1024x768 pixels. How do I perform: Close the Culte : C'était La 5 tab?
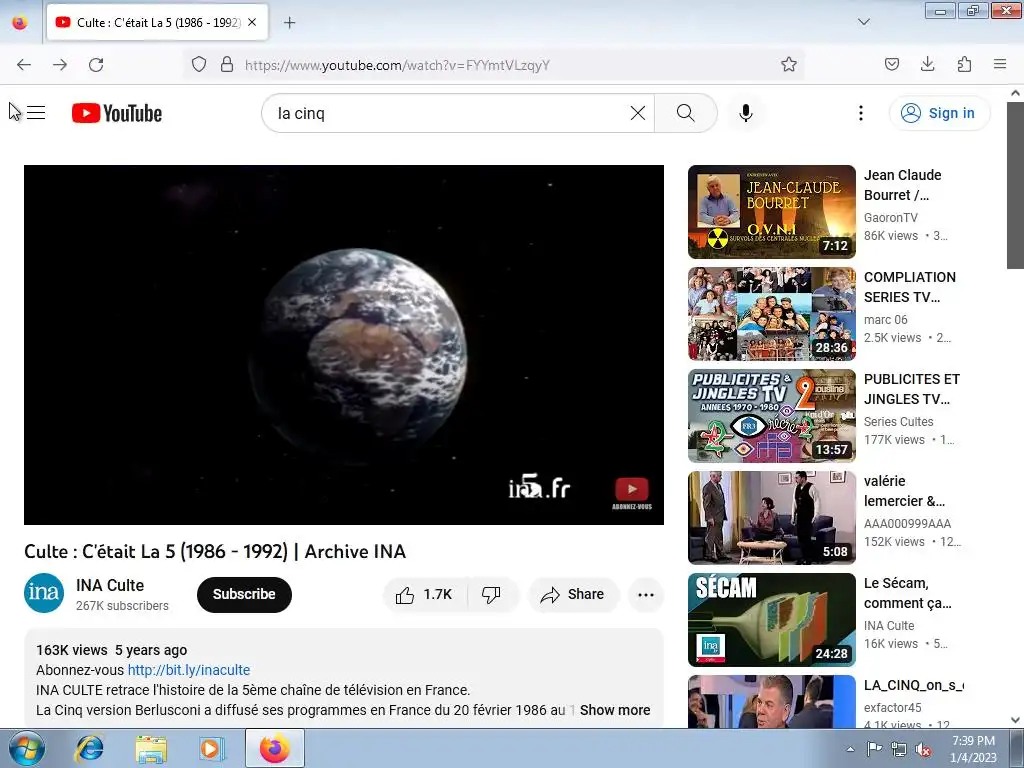pyautogui.click(x=252, y=22)
